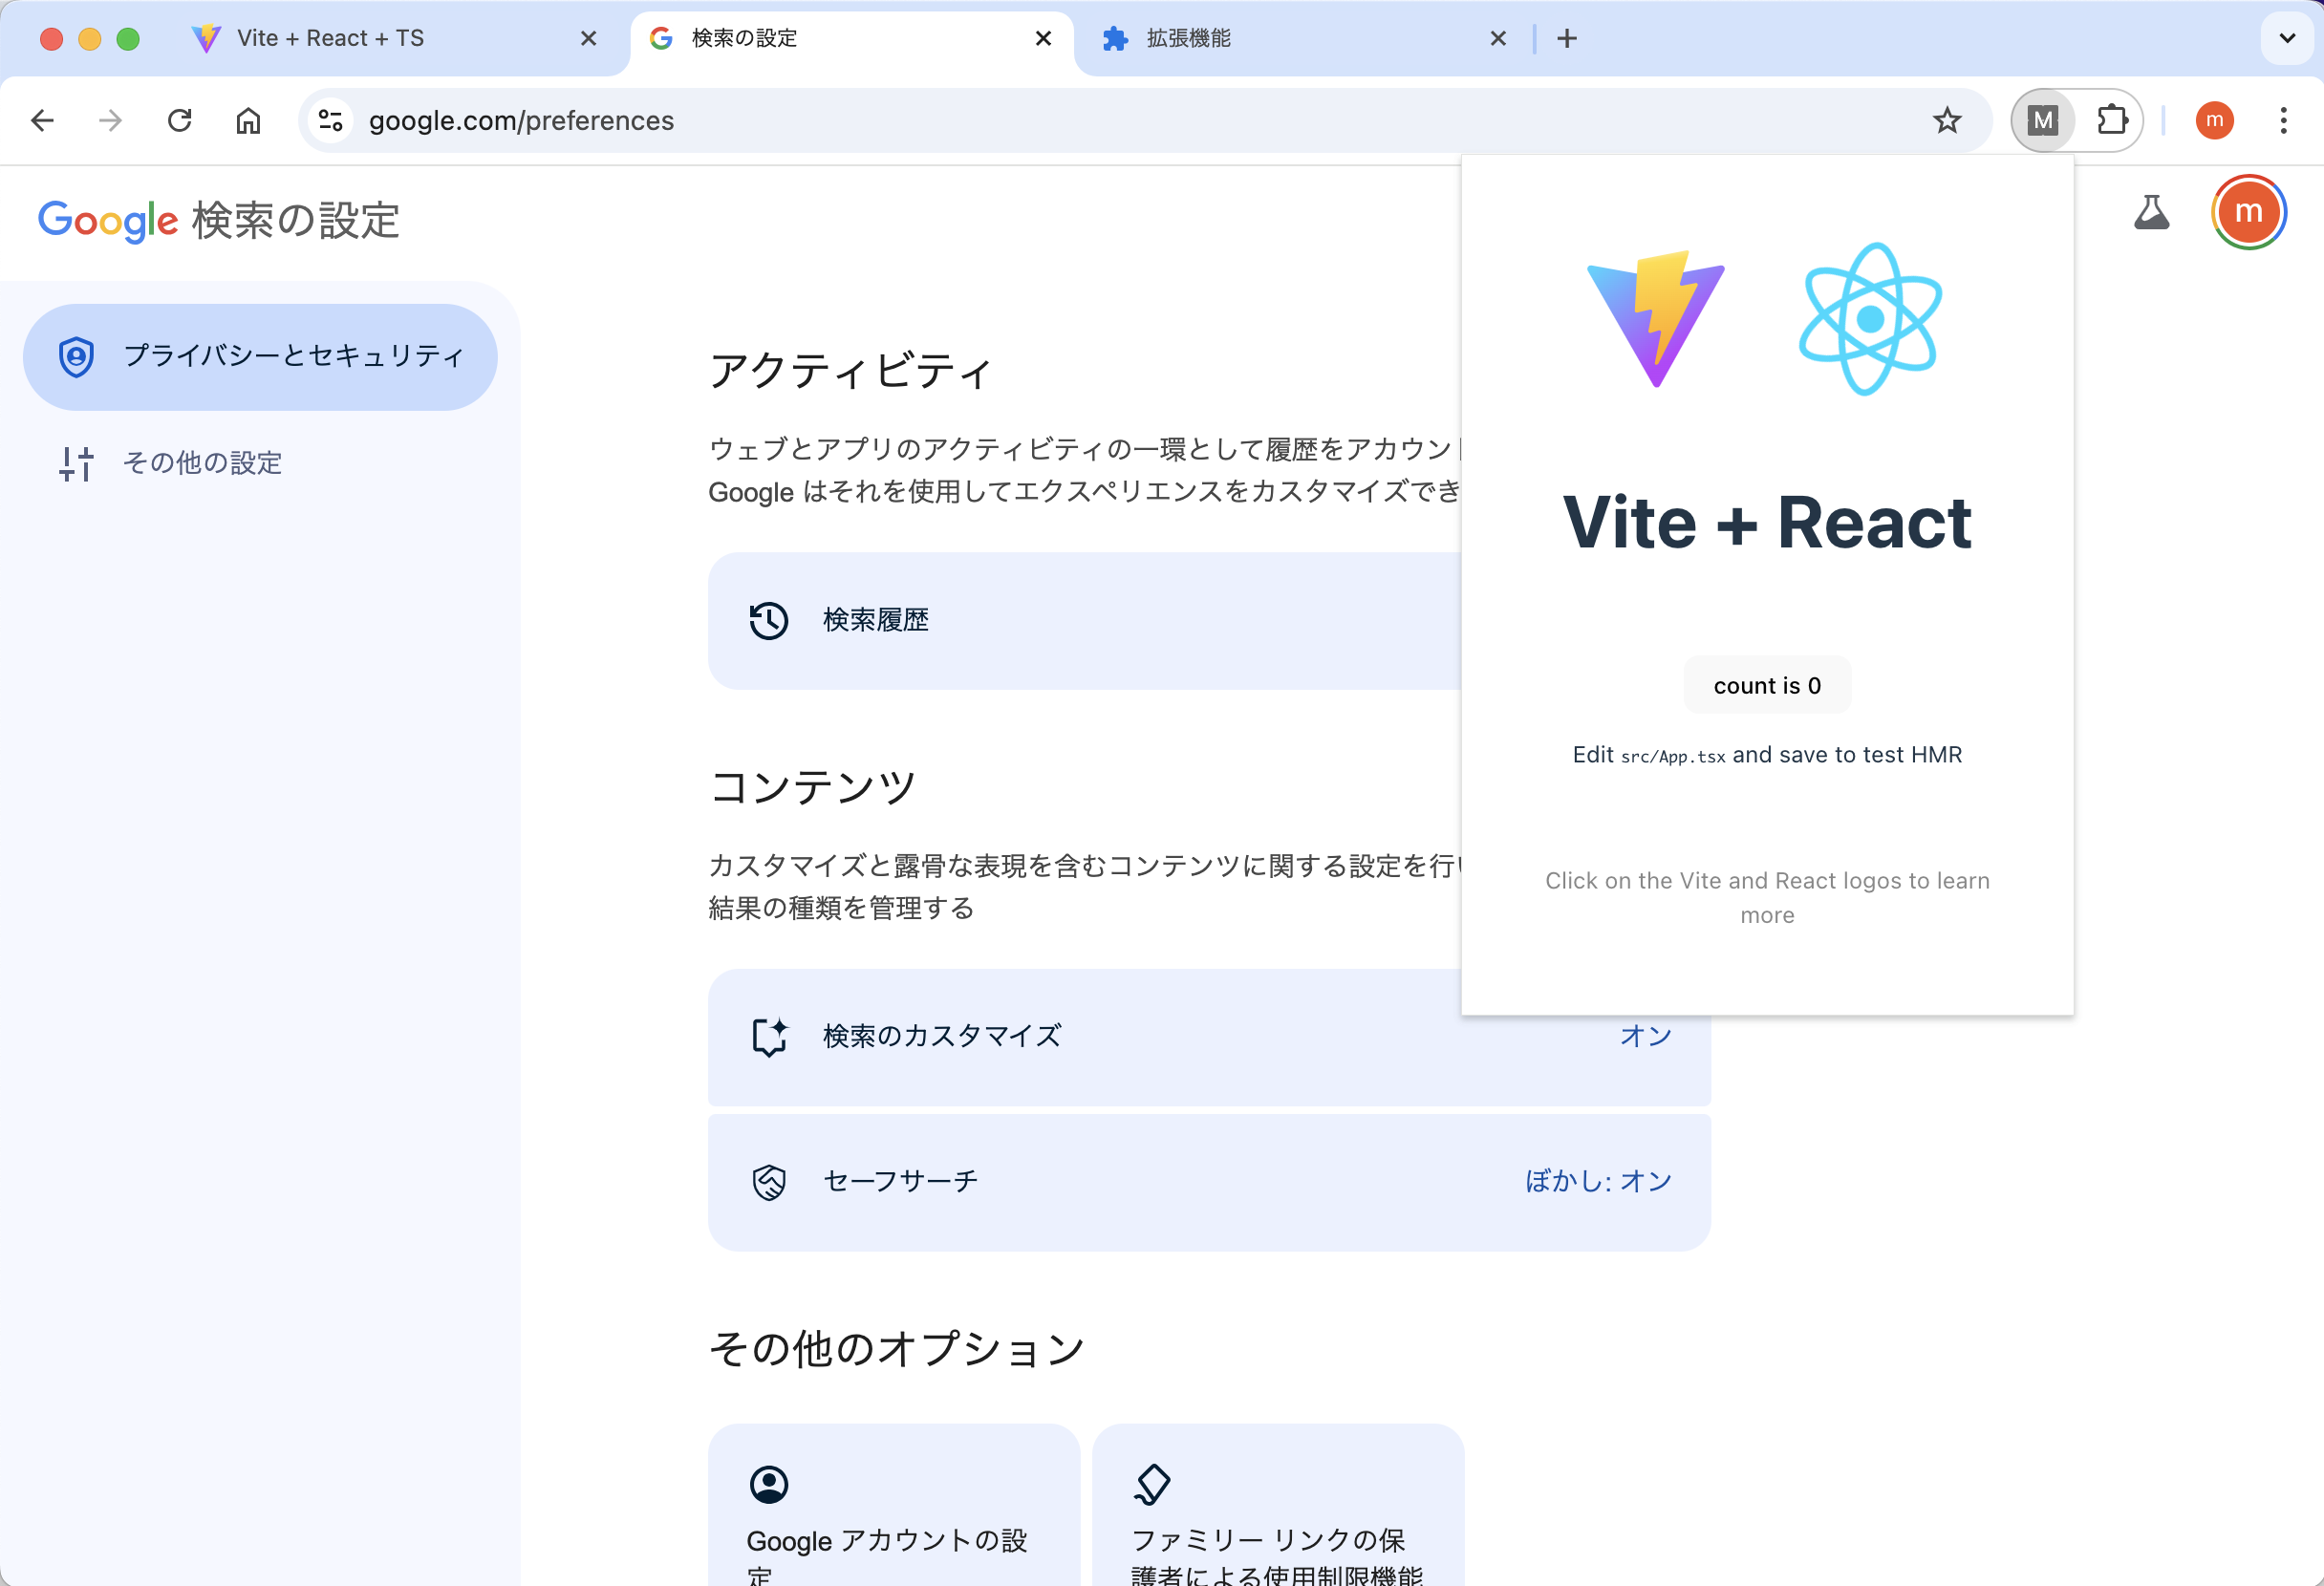Open Chrome profile avatar menu
The height and width of the screenshot is (1586, 2324).
pos(2214,120)
